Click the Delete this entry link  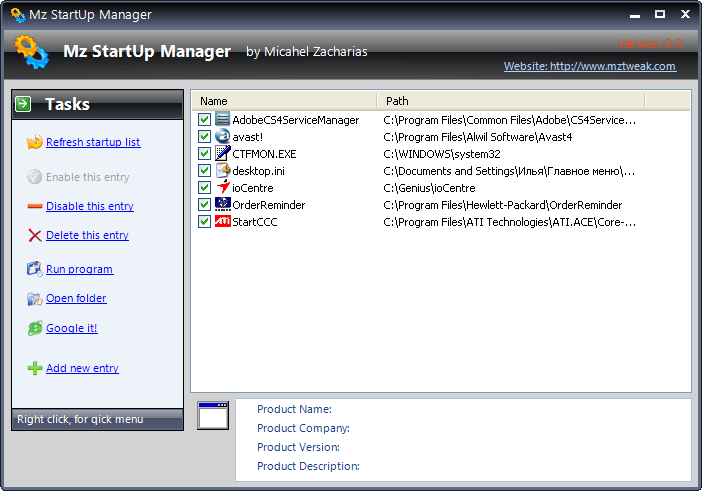point(87,235)
